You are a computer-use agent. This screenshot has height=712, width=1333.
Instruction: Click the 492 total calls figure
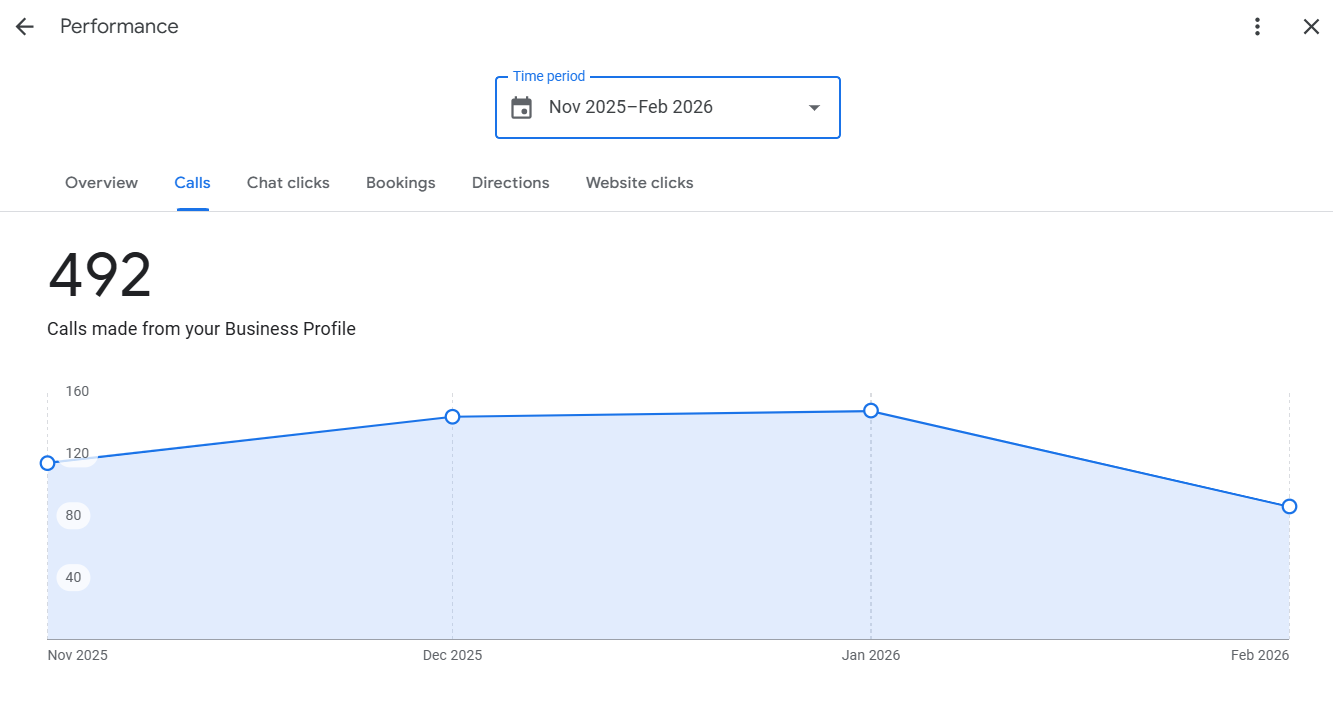tap(100, 276)
